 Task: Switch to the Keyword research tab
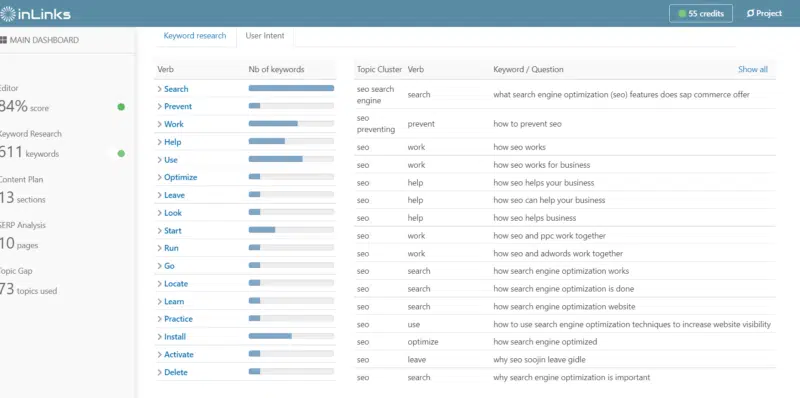[195, 36]
